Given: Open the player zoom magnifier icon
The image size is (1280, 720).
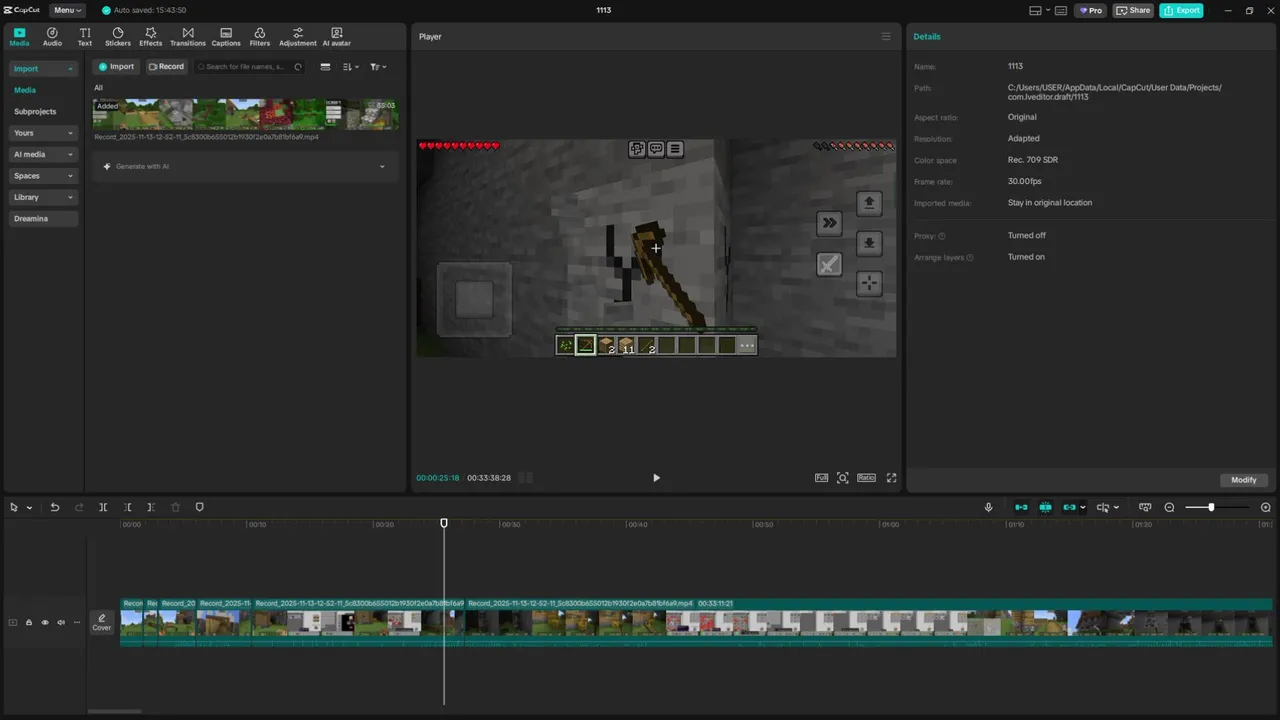Looking at the screenshot, I should tap(843, 478).
